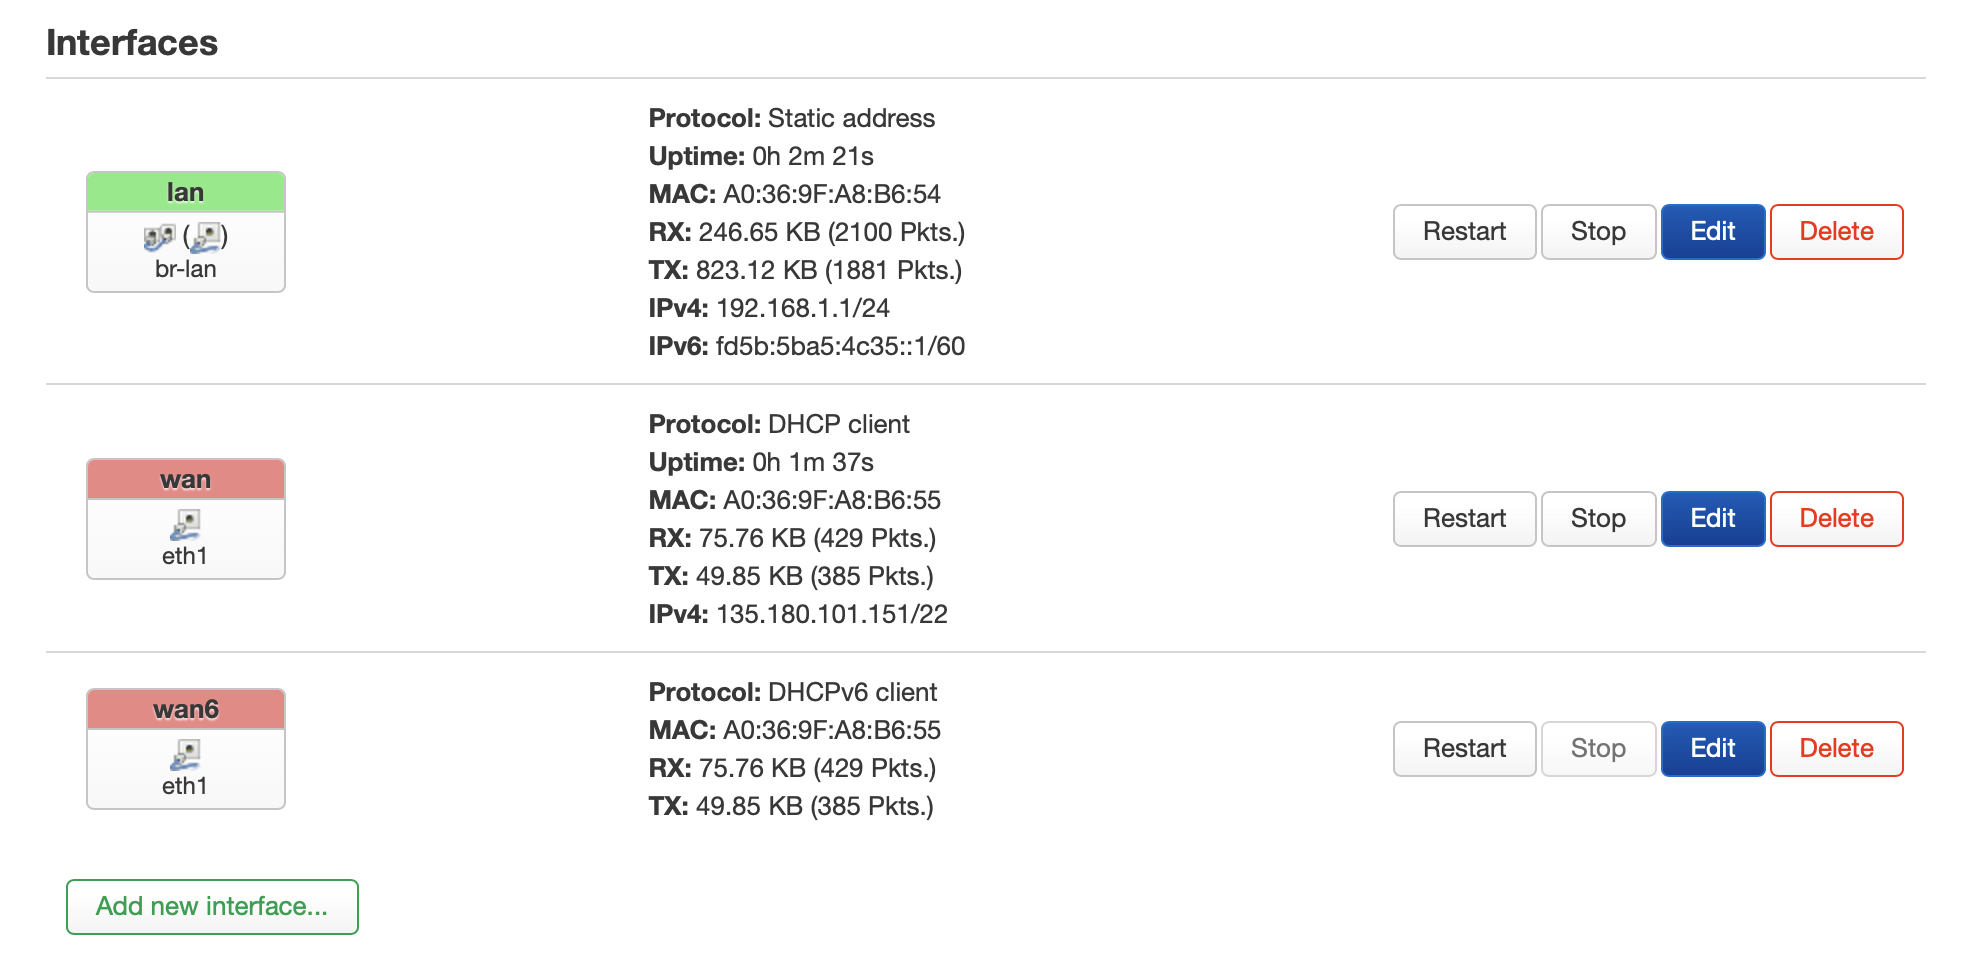Stop the lan interface

click(x=1598, y=232)
